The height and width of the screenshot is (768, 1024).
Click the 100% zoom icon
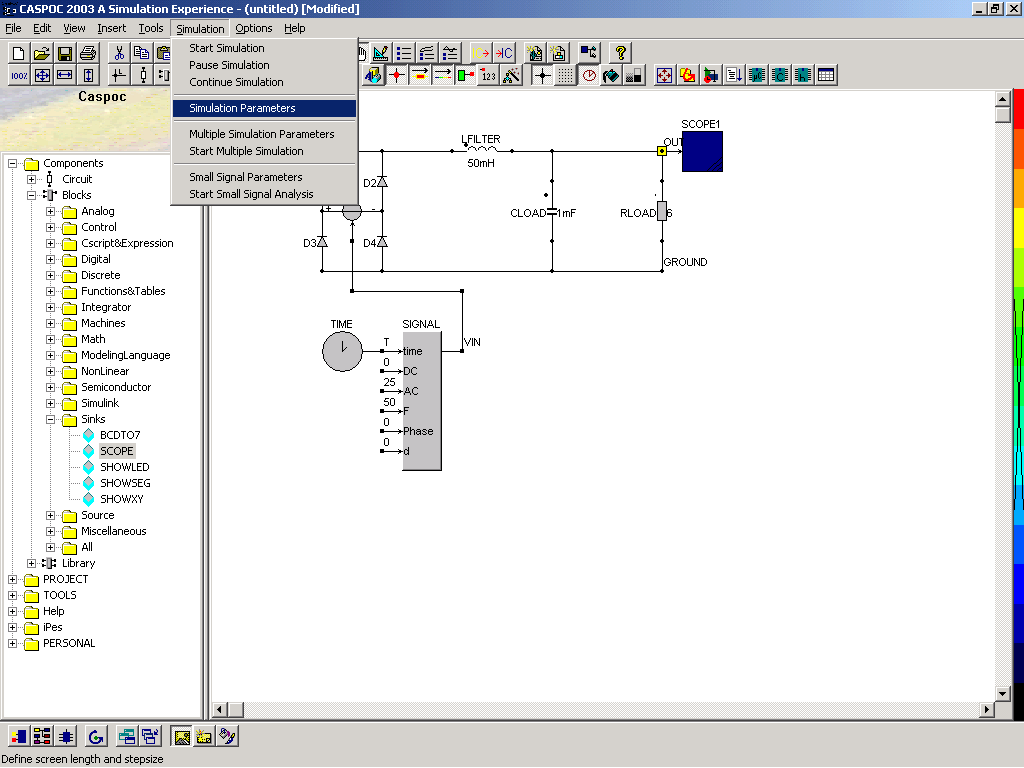tap(19, 76)
